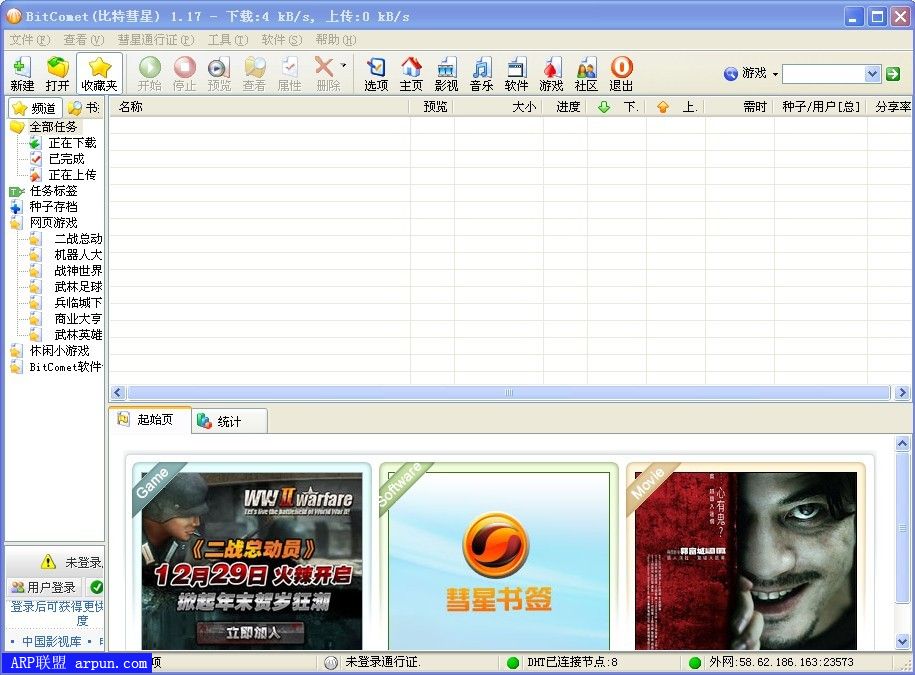Click the 软件 (Software) toolbar icon

[516, 74]
